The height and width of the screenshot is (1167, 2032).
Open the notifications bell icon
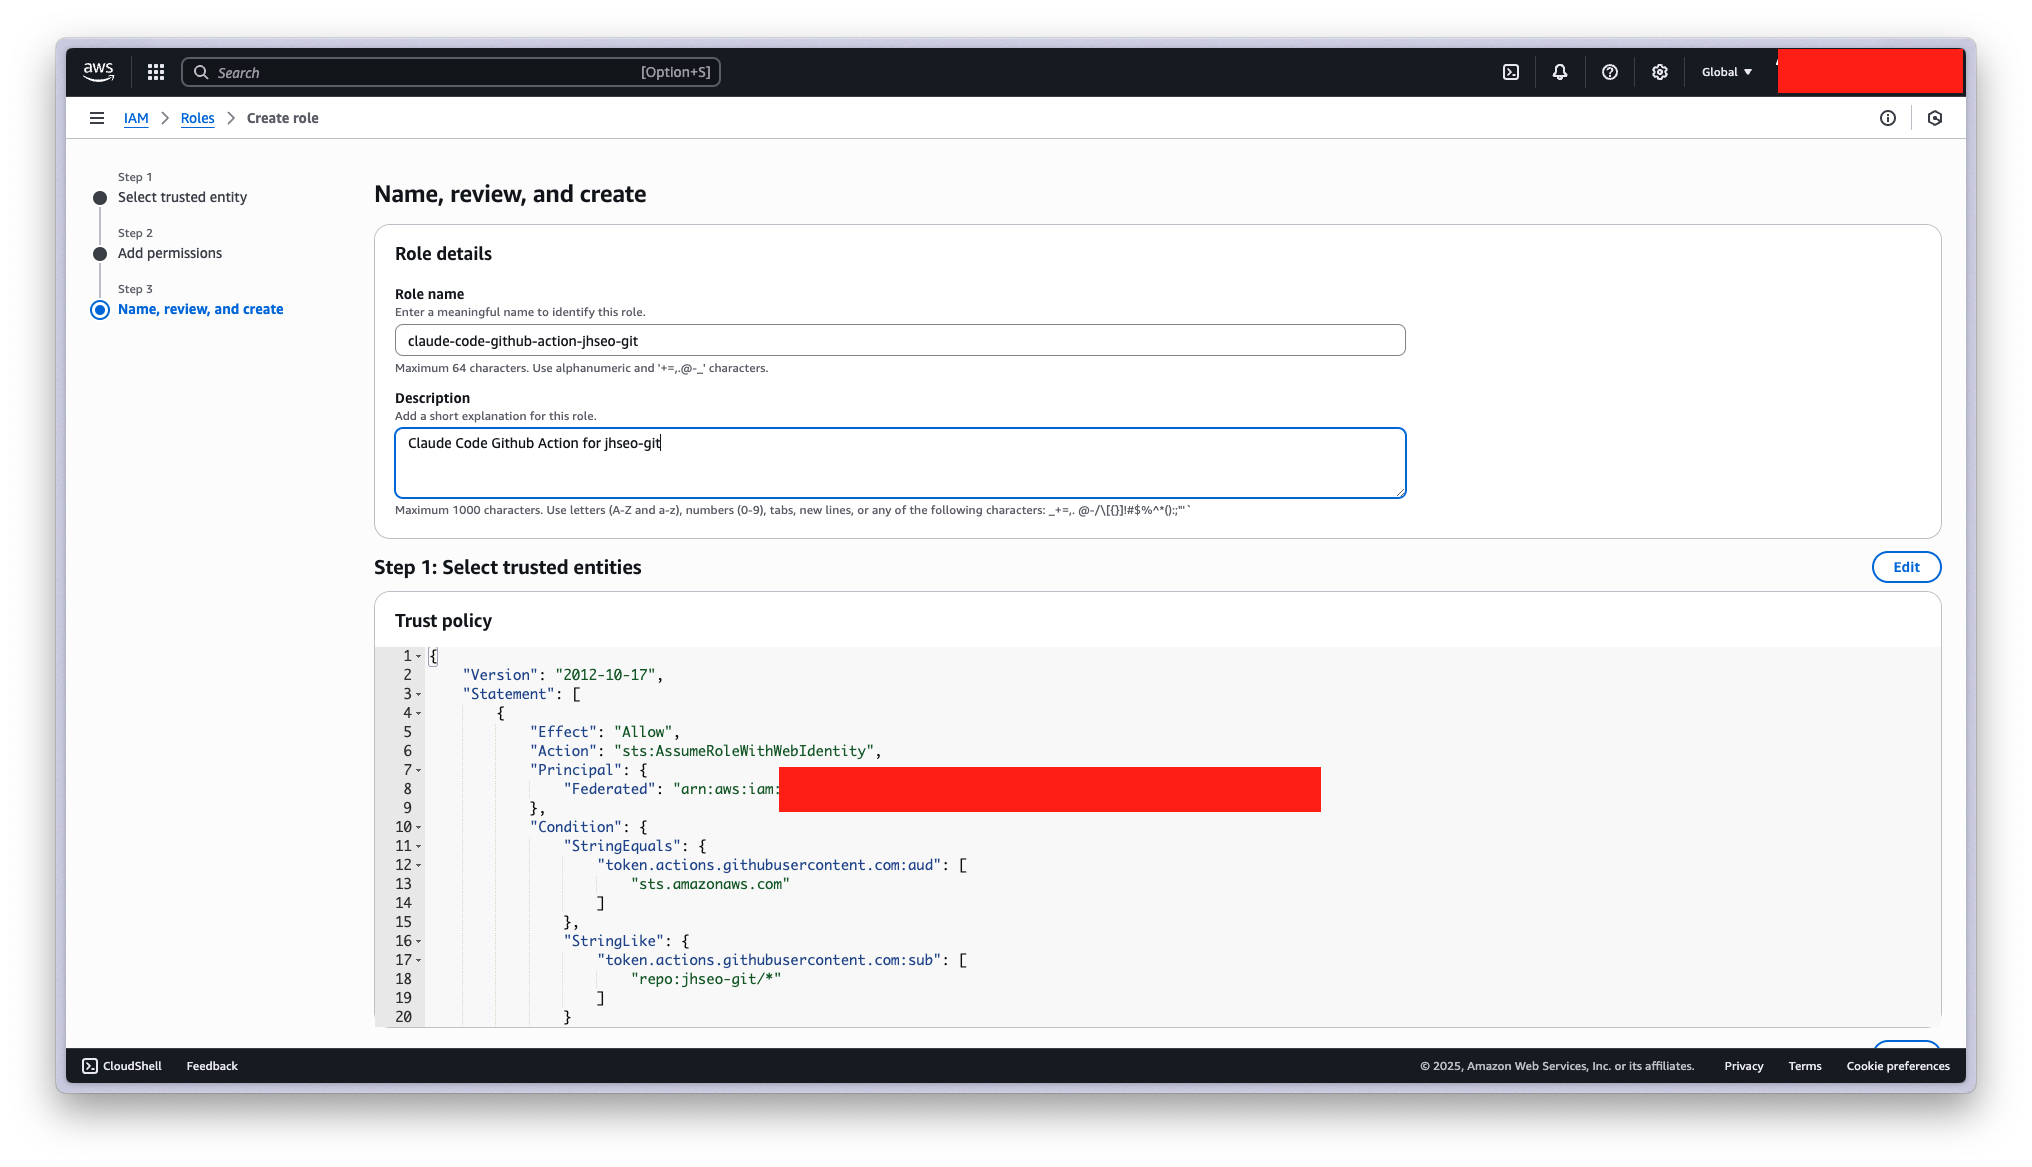[1560, 72]
